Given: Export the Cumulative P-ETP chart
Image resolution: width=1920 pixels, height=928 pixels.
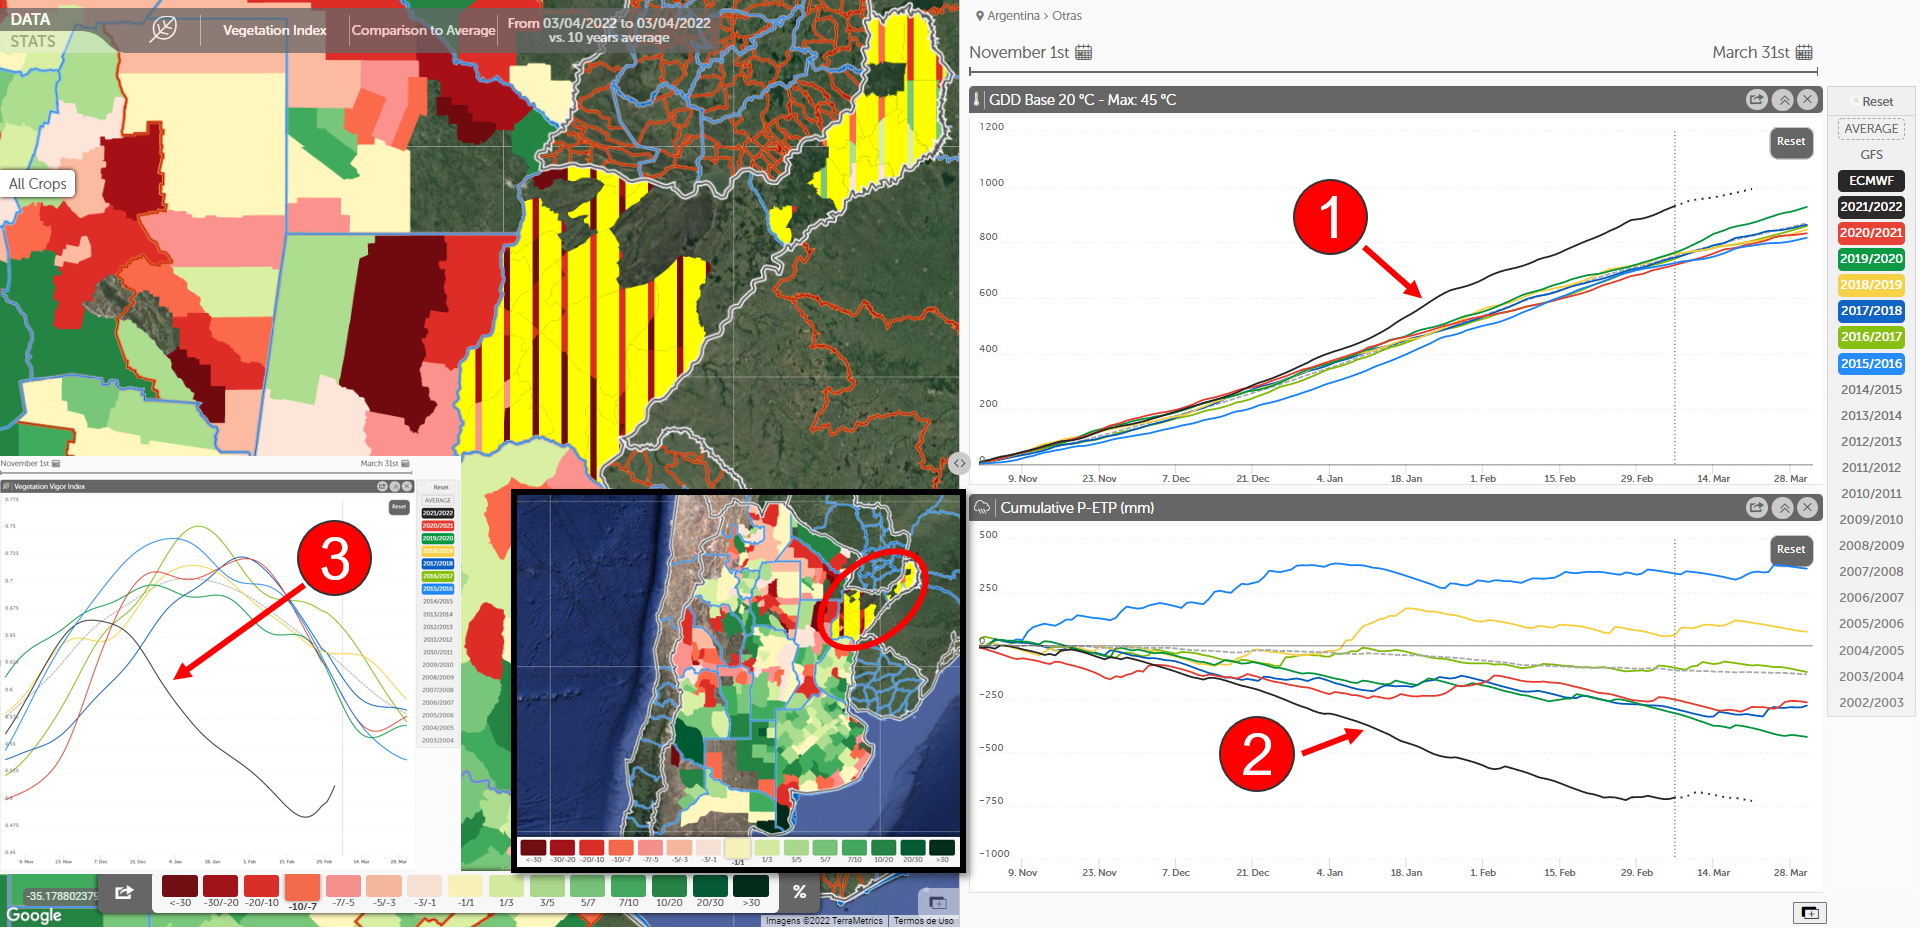Looking at the screenshot, I should point(1757,507).
